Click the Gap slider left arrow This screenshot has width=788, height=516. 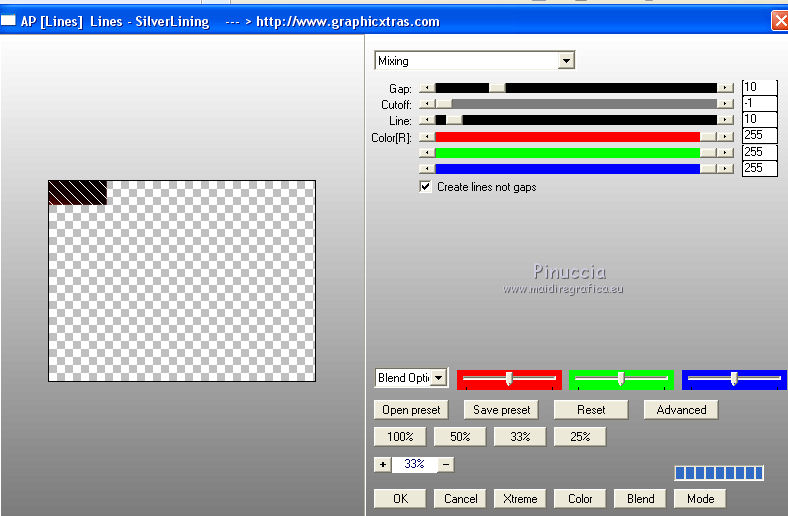pos(427,88)
